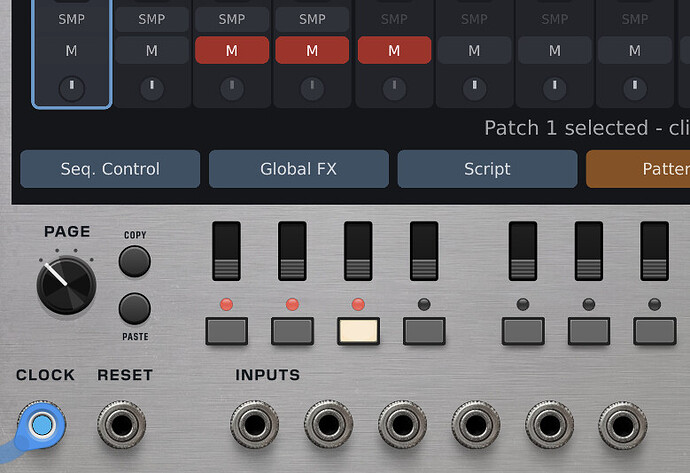Unmute the fourth channel red M
This screenshot has height=473, width=690.
pos(312,51)
